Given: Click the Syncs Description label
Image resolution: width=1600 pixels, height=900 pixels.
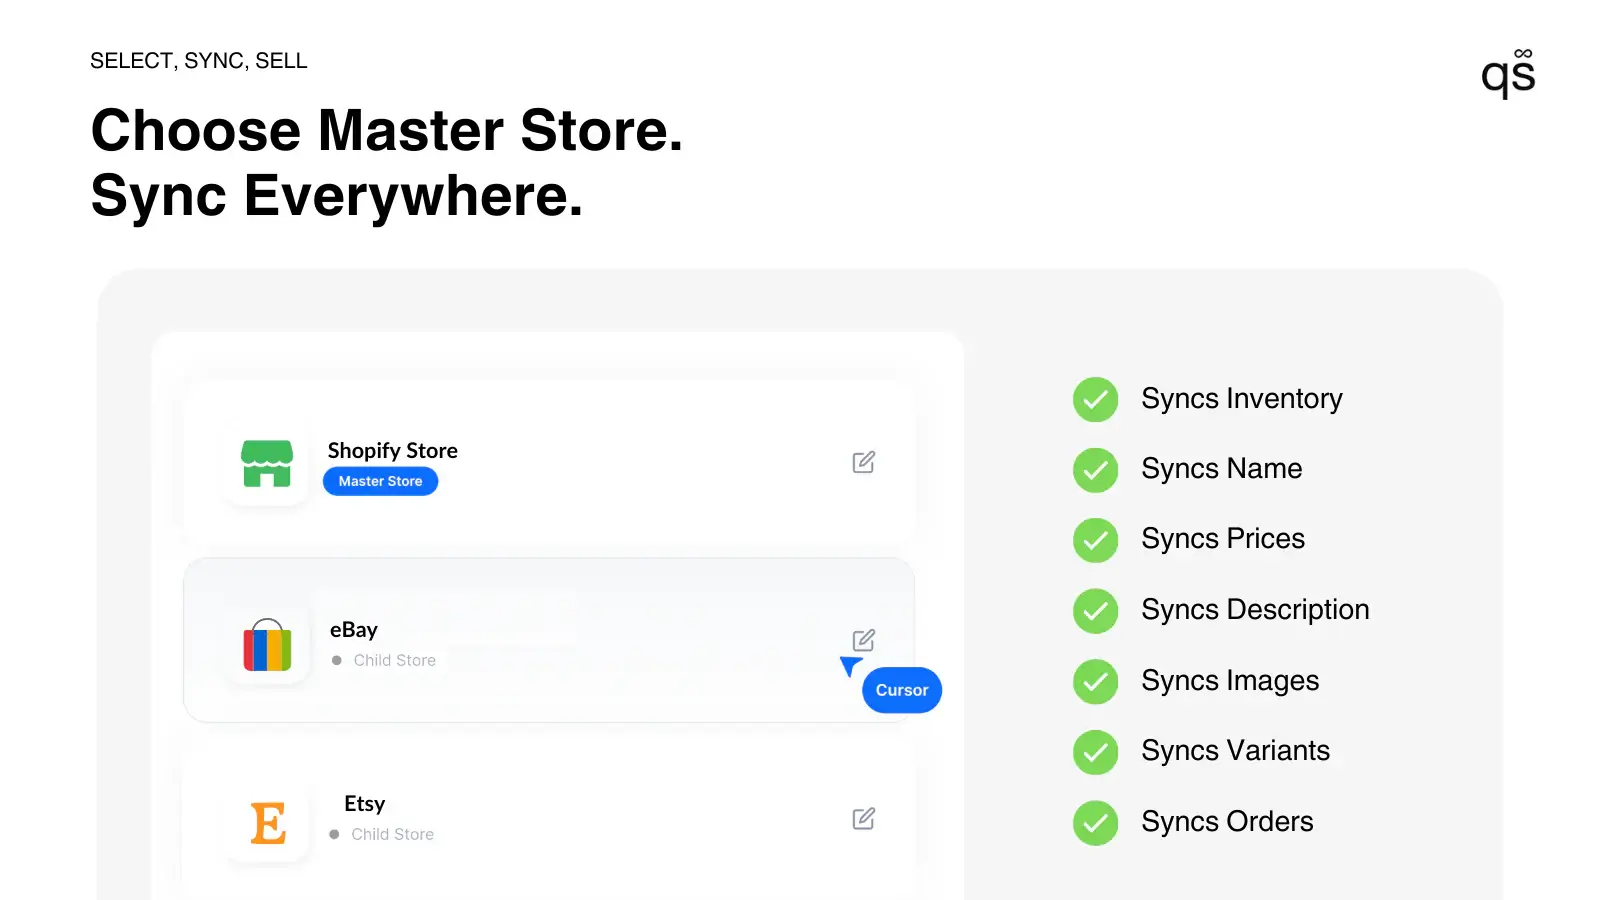Looking at the screenshot, I should pyautogui.click(x=1255, y=610).
